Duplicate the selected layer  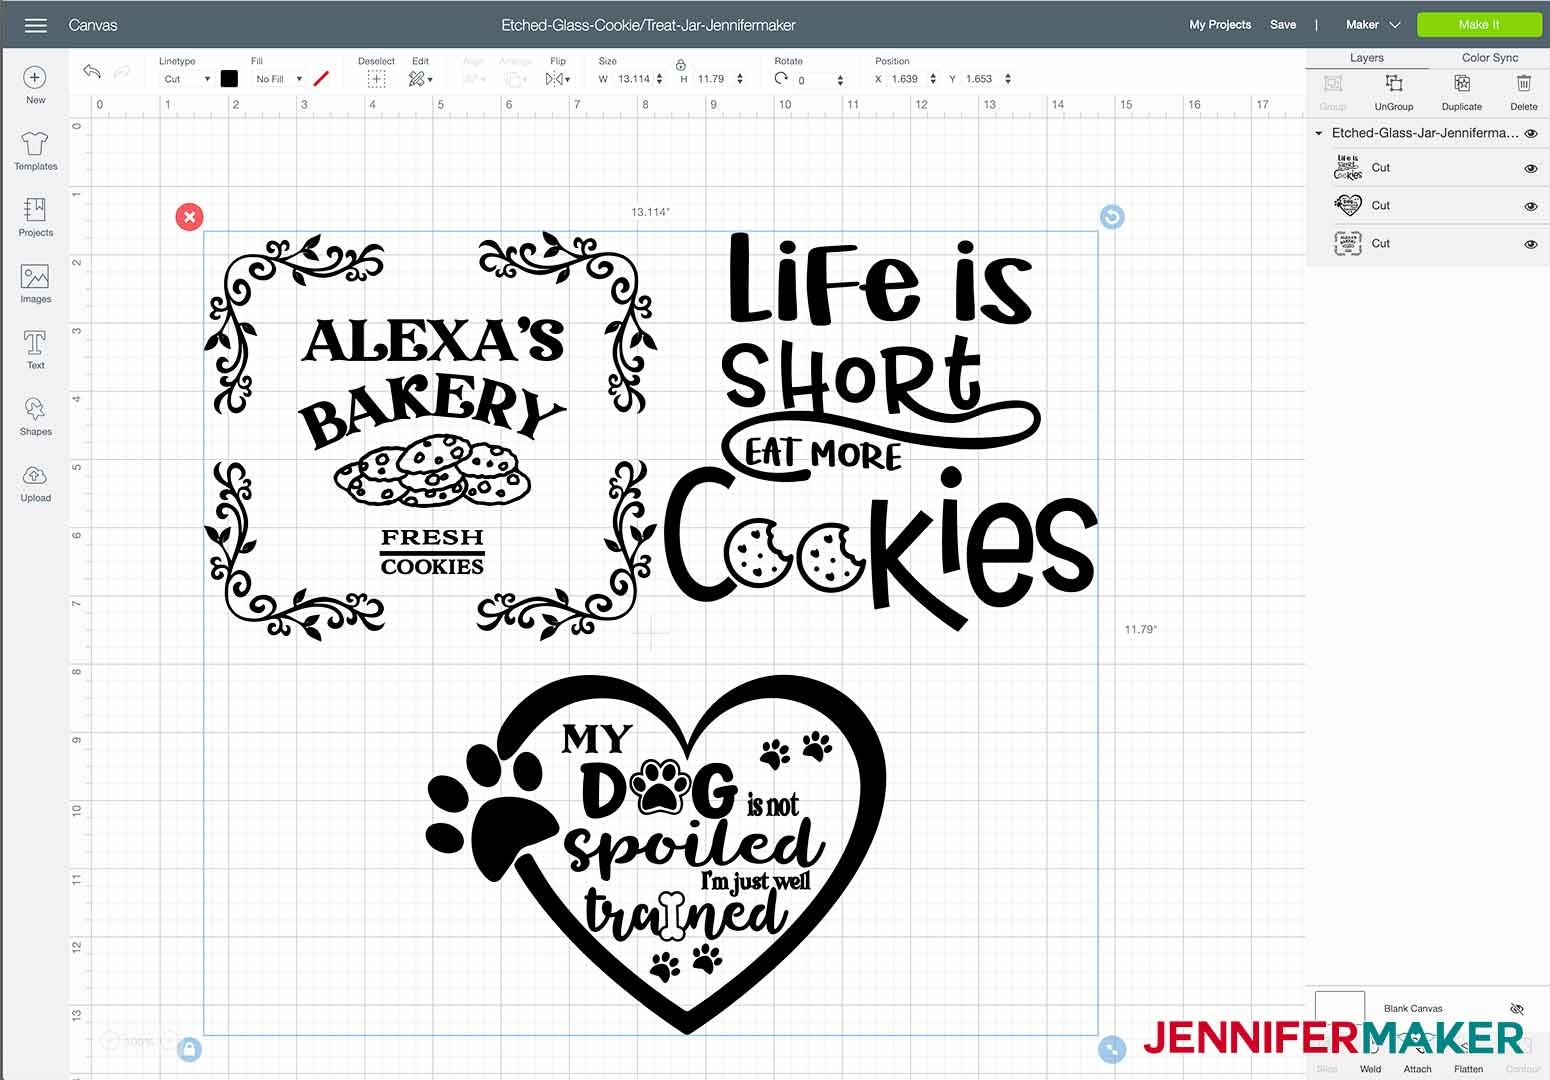[1461, 90]
